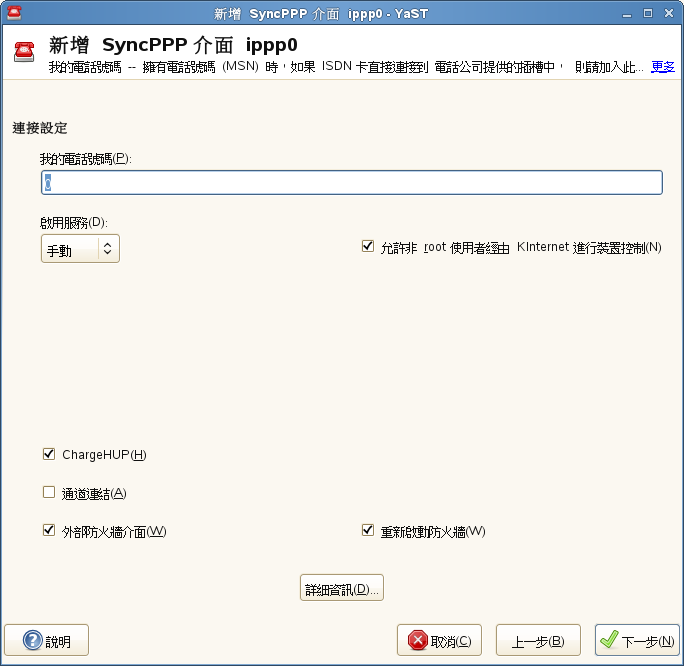Screen dimensions: 684x666
Task: Open the 更多 (more) help link
Action: click(x=663, y=67)
